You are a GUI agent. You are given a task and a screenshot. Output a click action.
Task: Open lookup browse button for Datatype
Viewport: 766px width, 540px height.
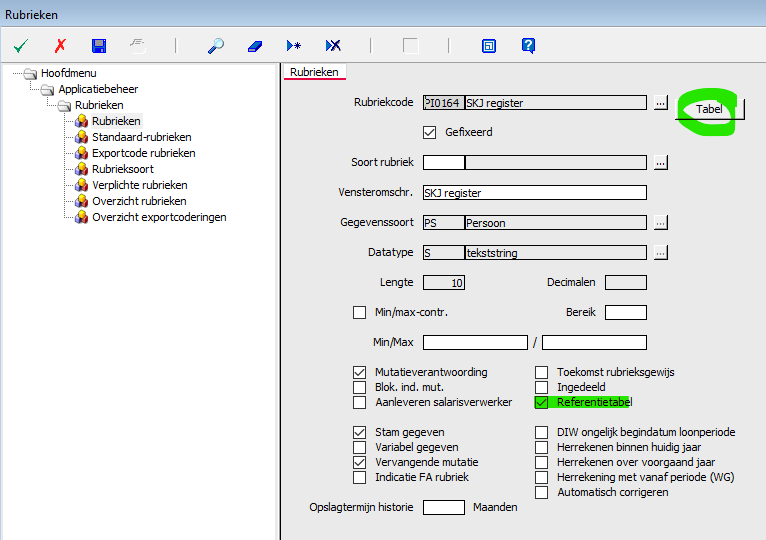coord(660,253)
